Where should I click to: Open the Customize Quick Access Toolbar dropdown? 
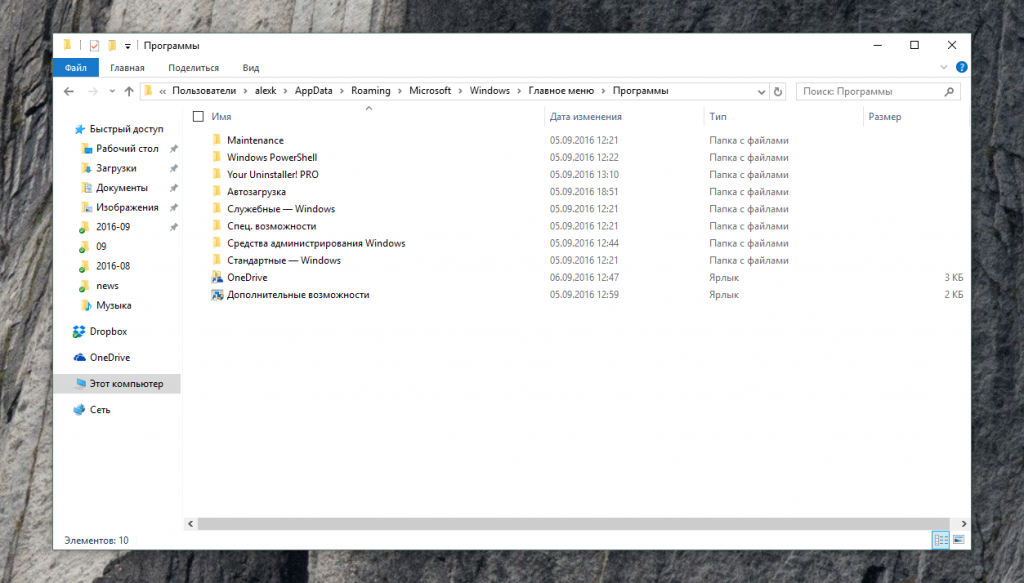click(x=128, y=46)
